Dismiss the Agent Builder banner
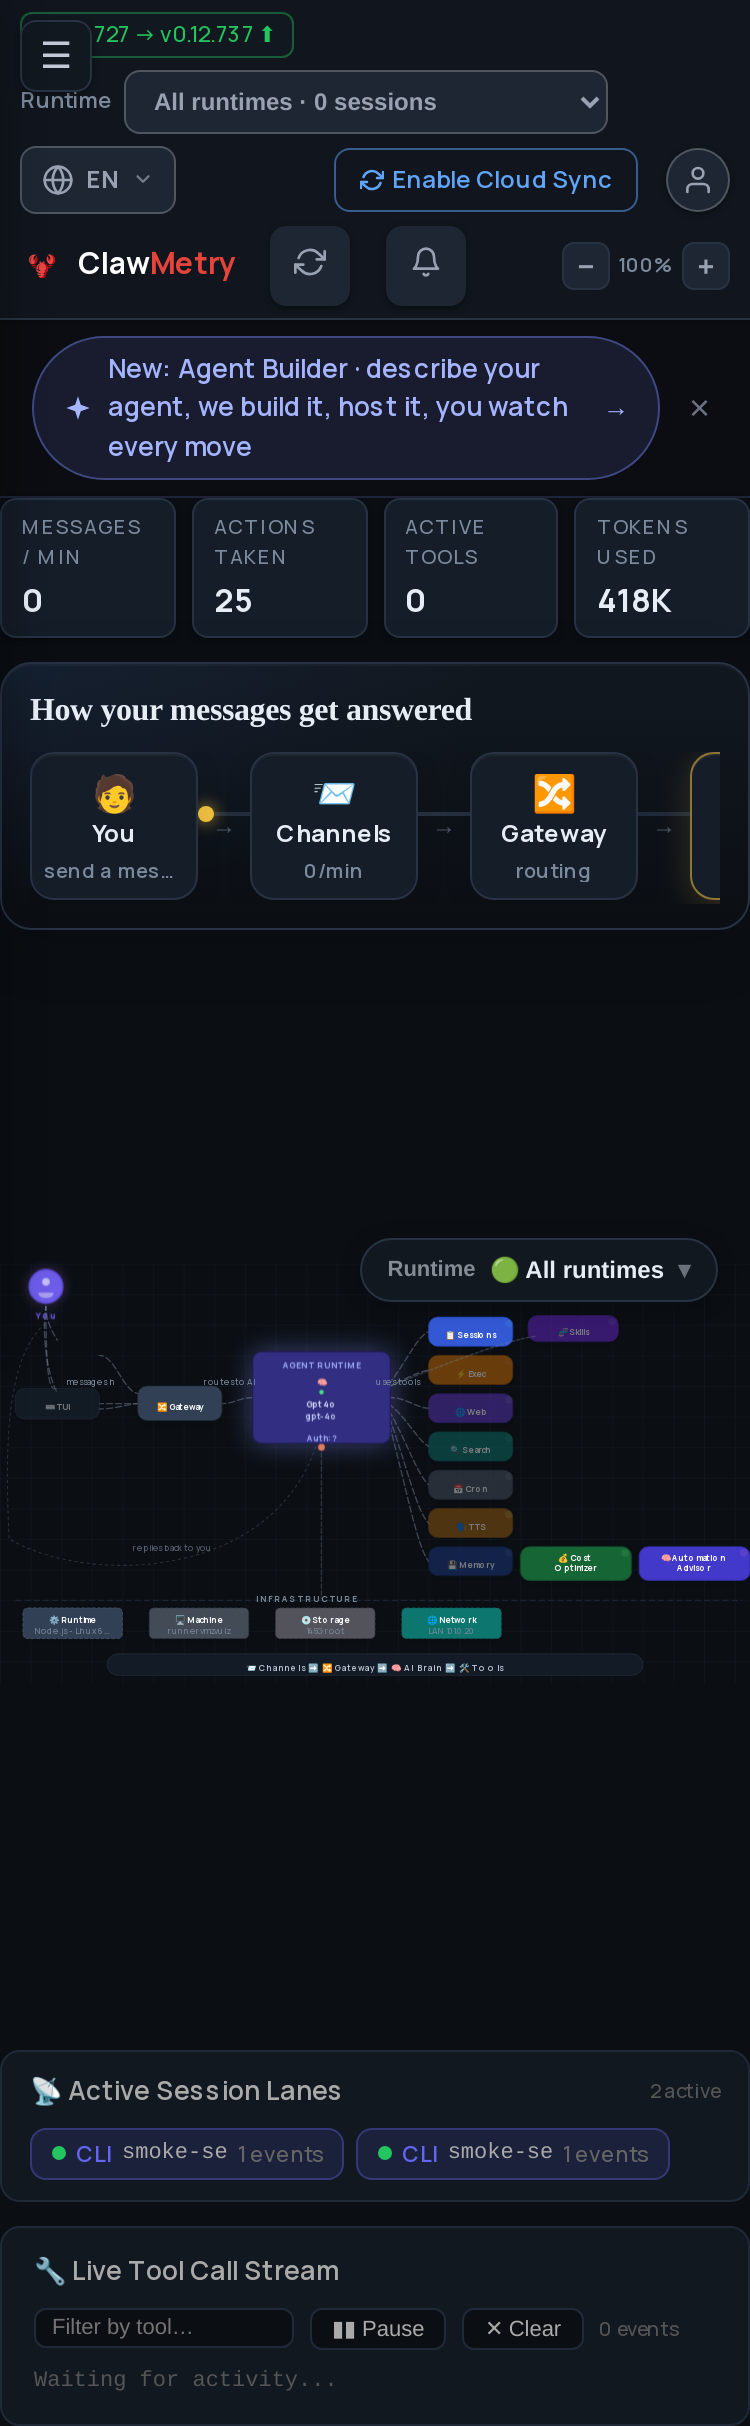Screen dimensions: 750x2426 [x=700, y=408]
